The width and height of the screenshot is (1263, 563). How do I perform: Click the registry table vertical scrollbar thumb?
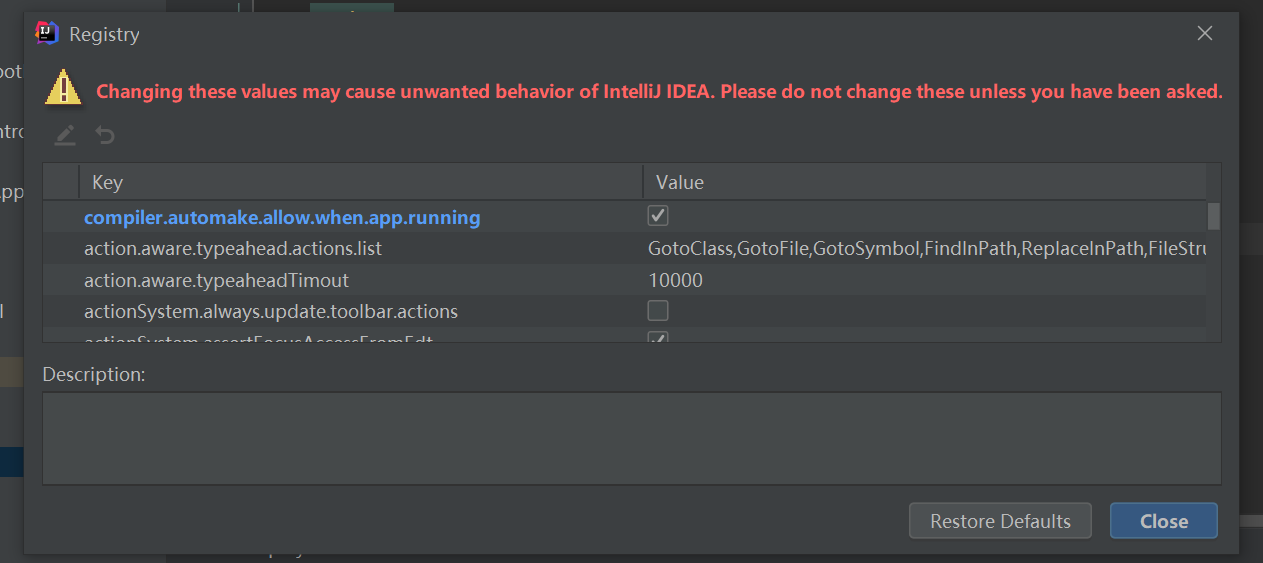[1214, 216]
